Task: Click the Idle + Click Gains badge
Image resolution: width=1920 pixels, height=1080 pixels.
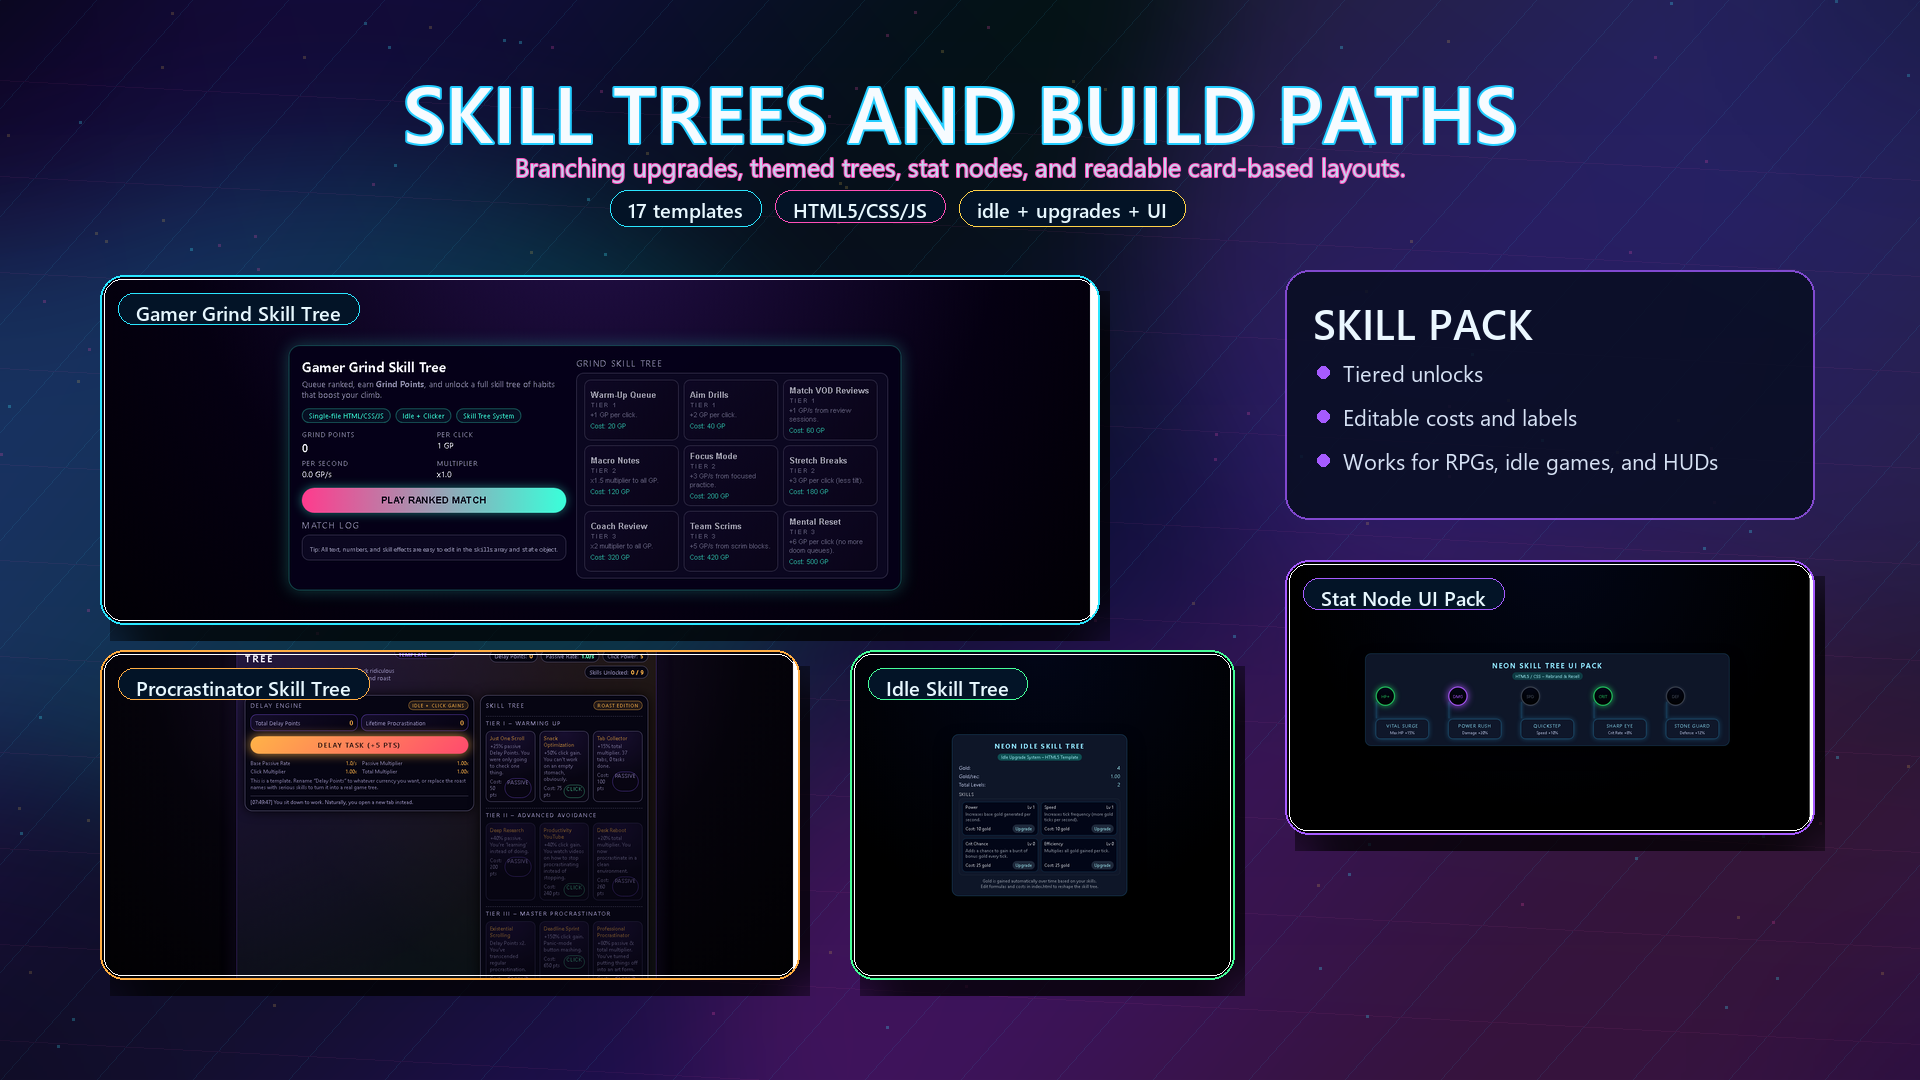Action: click(x=438, y=706)
